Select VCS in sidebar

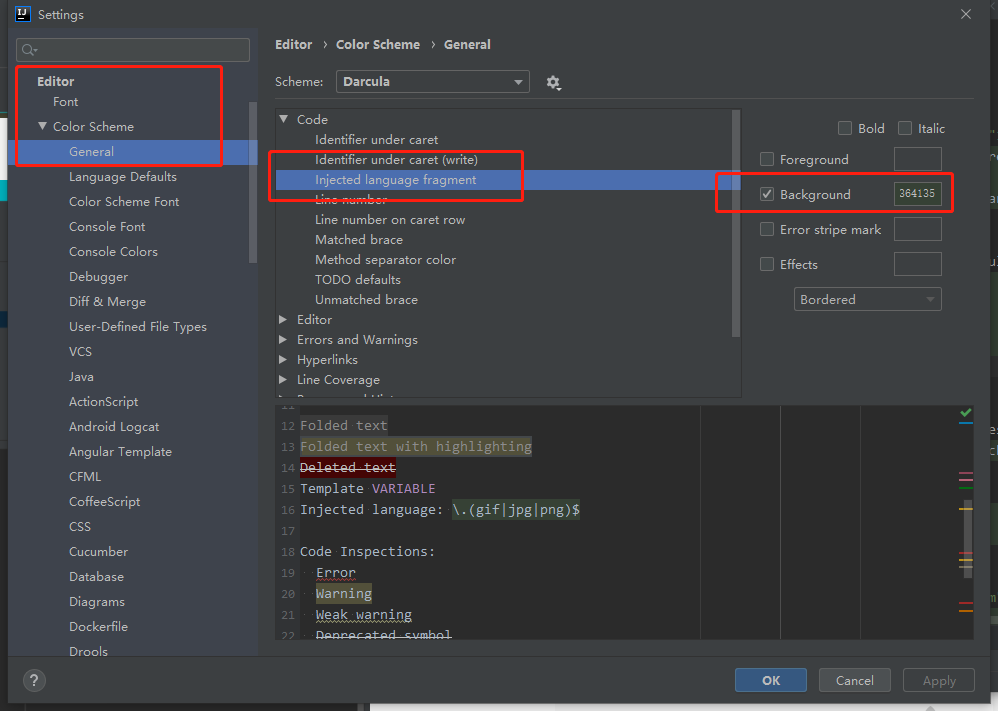pos(80,351)
